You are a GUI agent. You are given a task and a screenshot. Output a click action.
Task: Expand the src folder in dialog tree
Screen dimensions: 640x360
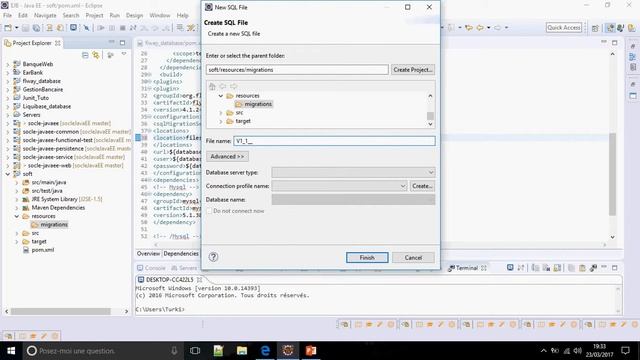(x=221, y=113)
